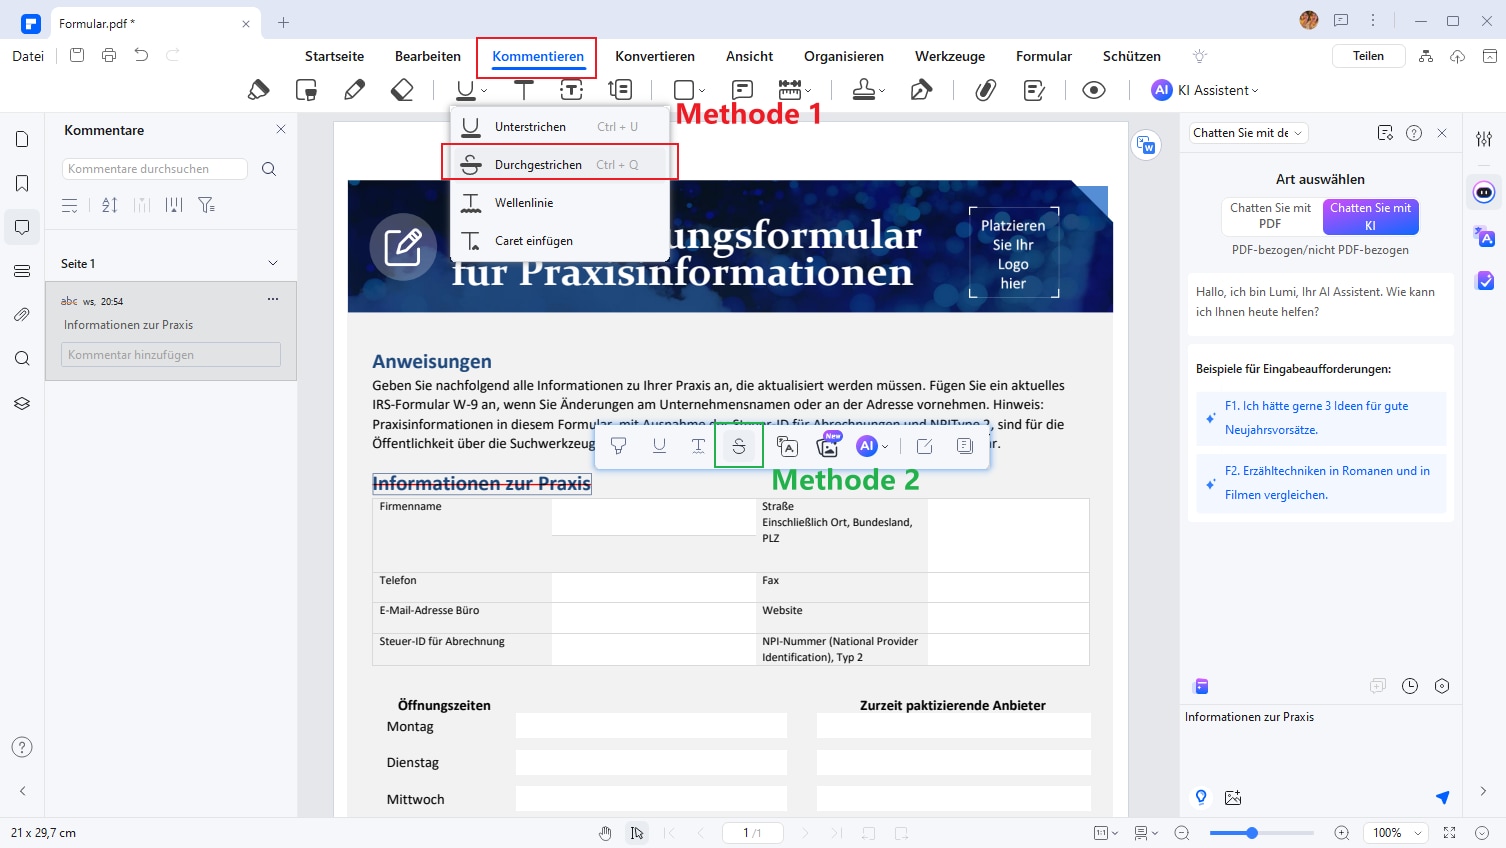The height and width of the screenshot is (848, 1506).
Task: Send the AI chat message
Action: (x=1442, y=797)
